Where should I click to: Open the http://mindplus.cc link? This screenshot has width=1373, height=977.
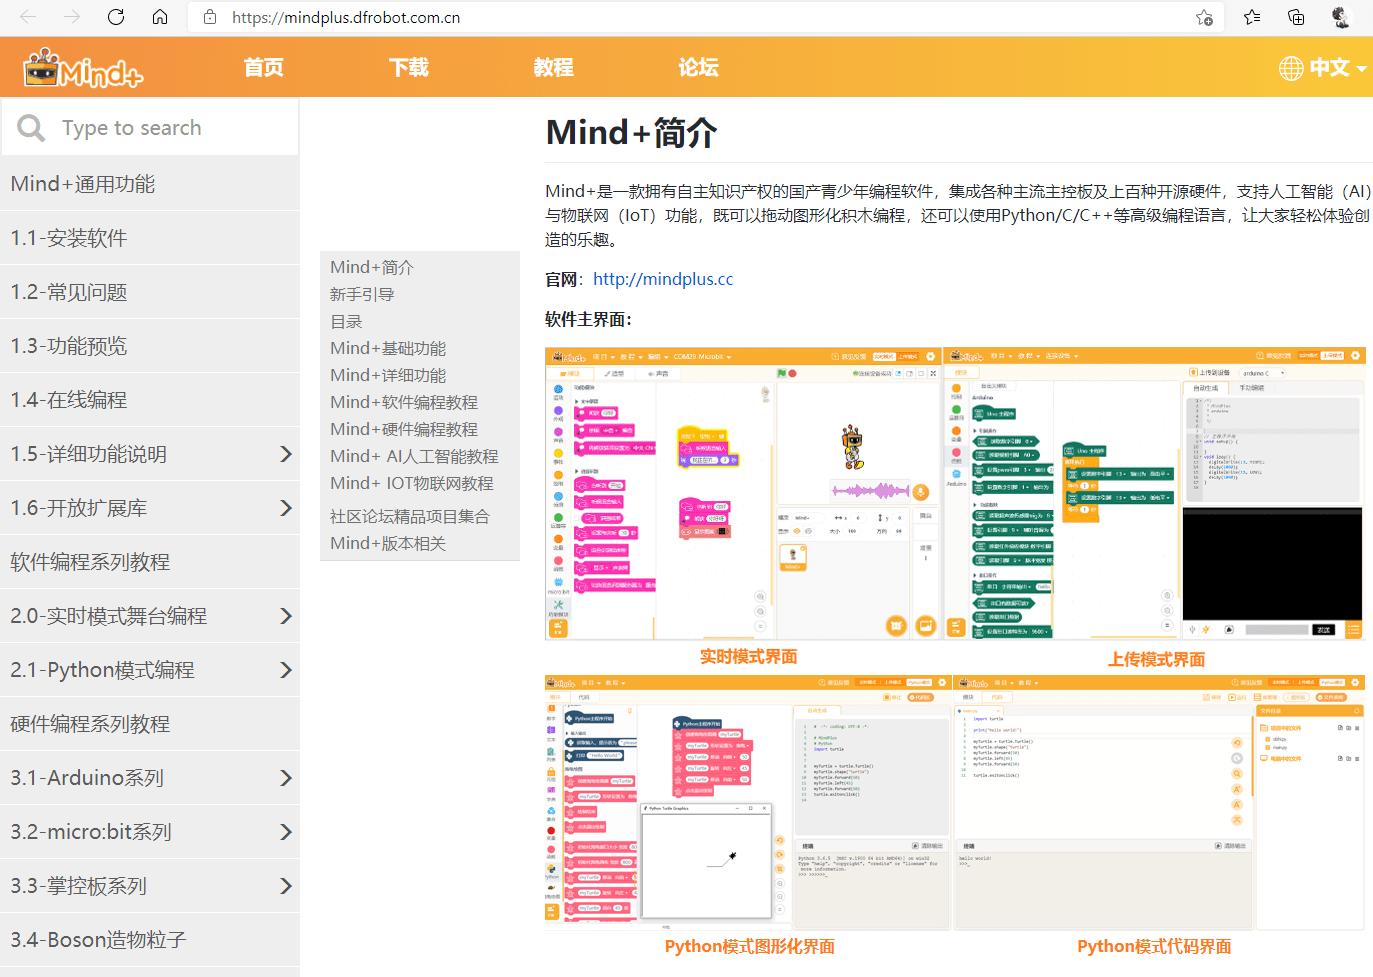[663, 279]
